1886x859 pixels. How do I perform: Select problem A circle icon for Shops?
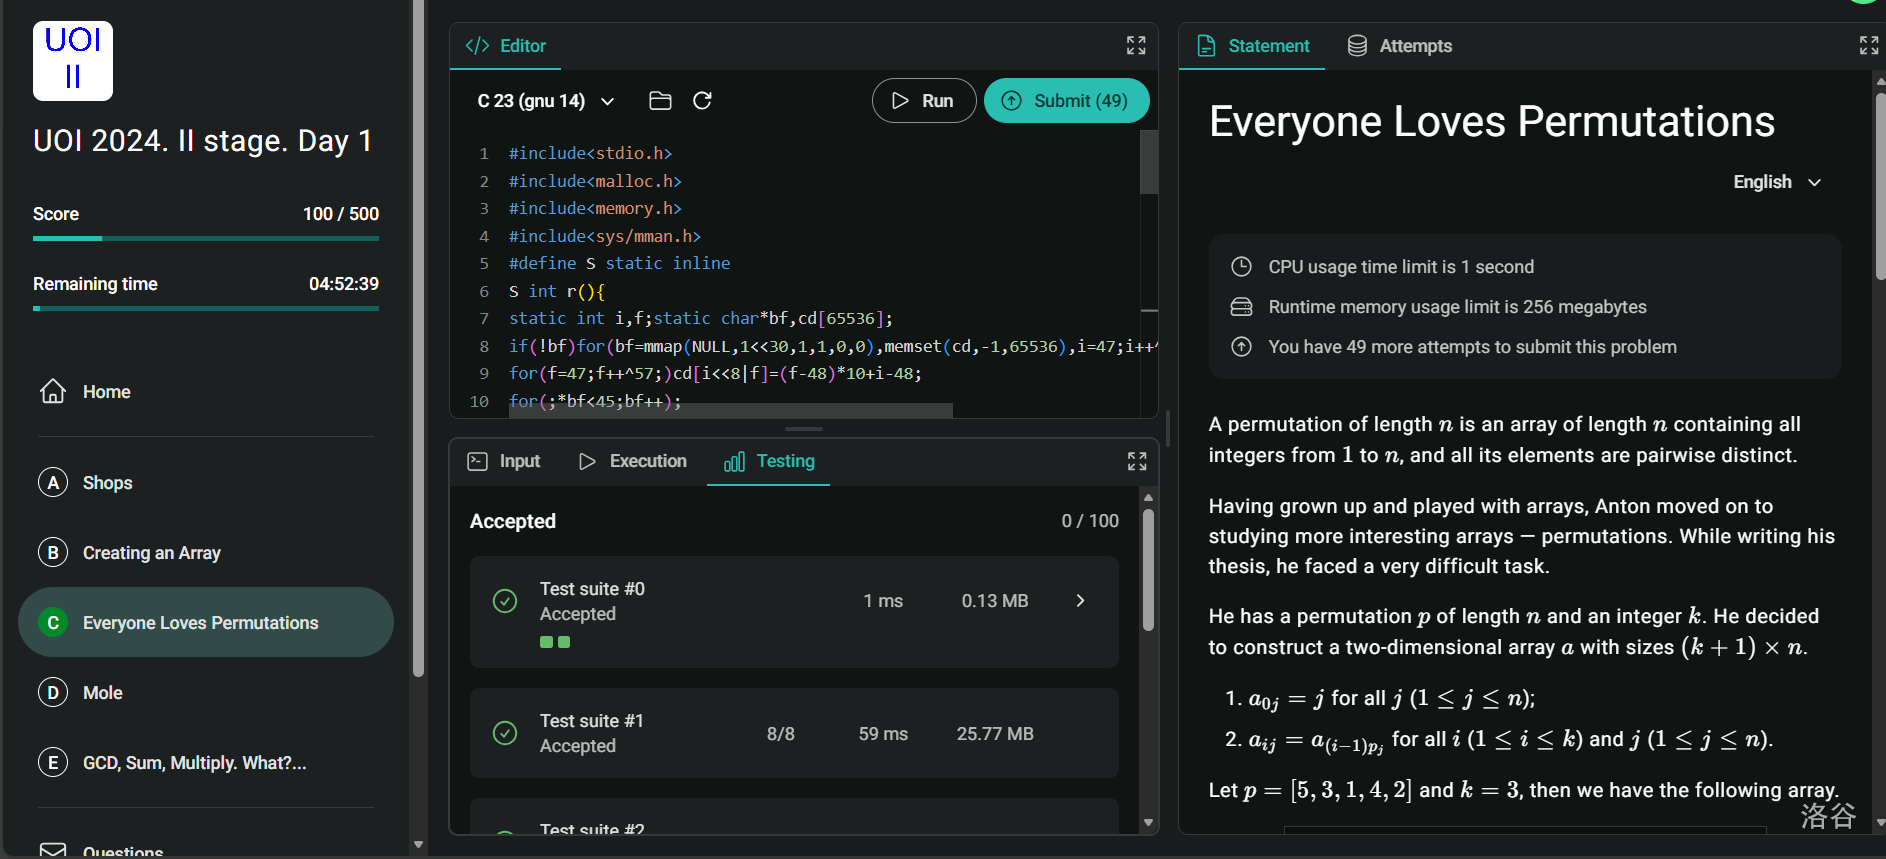[x=53, y=483]
